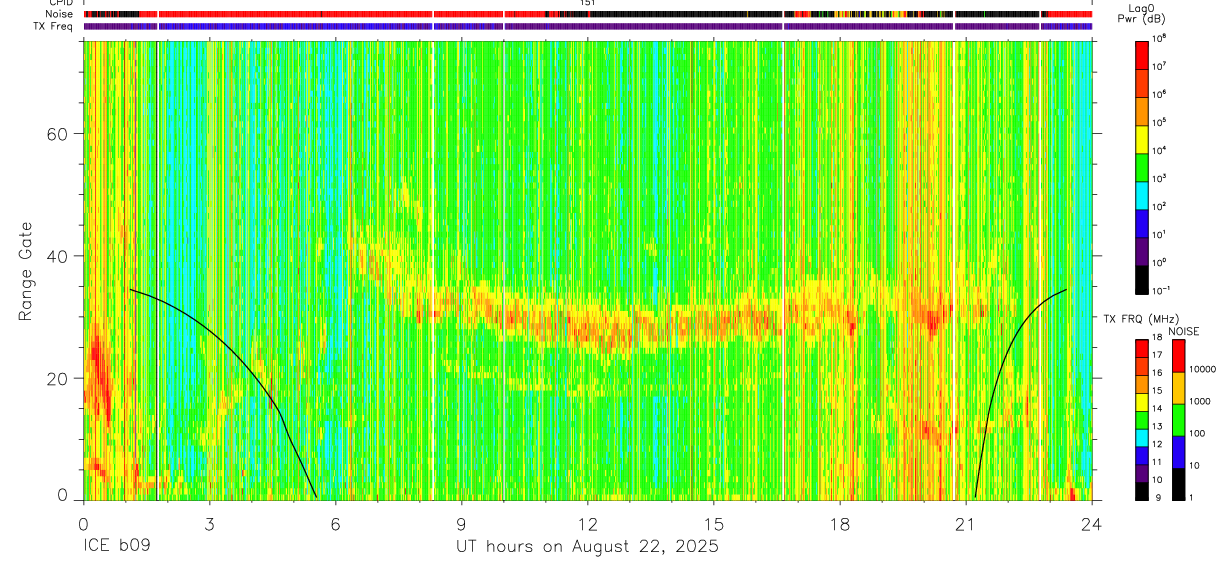The image size is (1228, 567).
Task: Click the 'NOISE' legend title
Action: point(1183,330)
